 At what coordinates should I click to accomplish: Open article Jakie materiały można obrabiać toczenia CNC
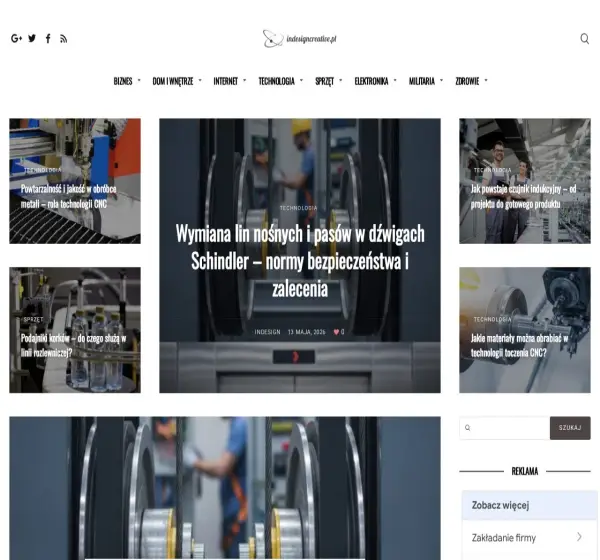point(519,345)
